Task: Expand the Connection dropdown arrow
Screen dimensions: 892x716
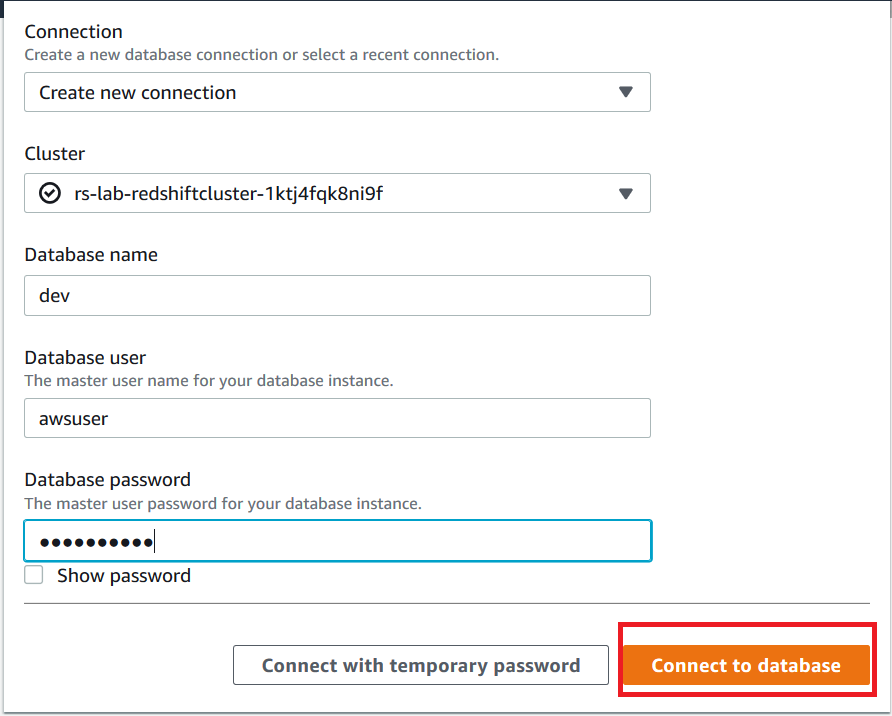Action: 626,92
